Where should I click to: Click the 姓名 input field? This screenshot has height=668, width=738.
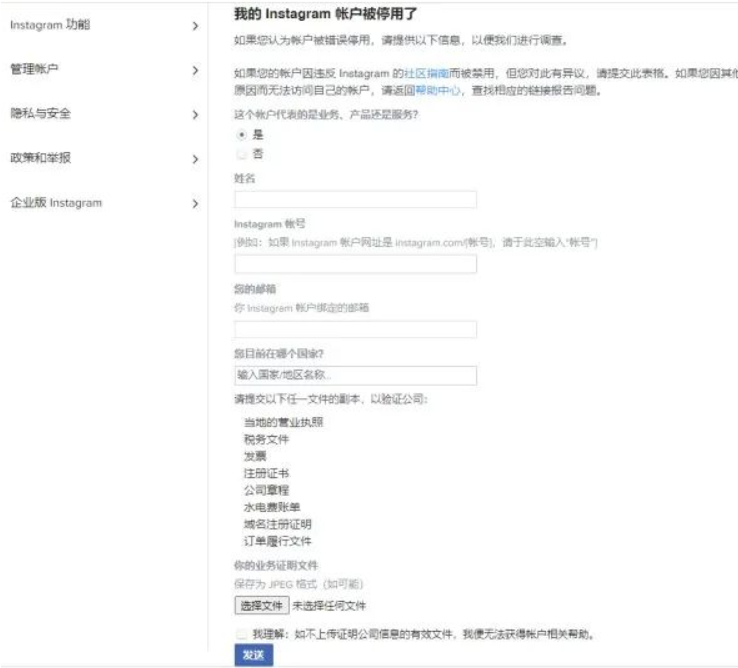pyautogui.click(x=355, y=200)
